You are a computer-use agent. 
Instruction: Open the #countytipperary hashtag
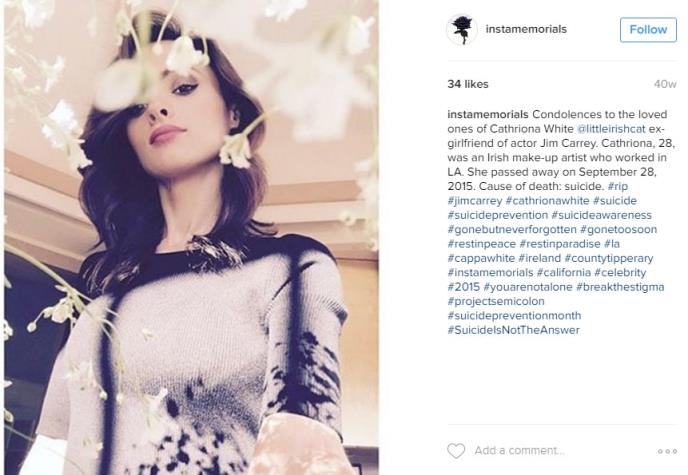609,258
